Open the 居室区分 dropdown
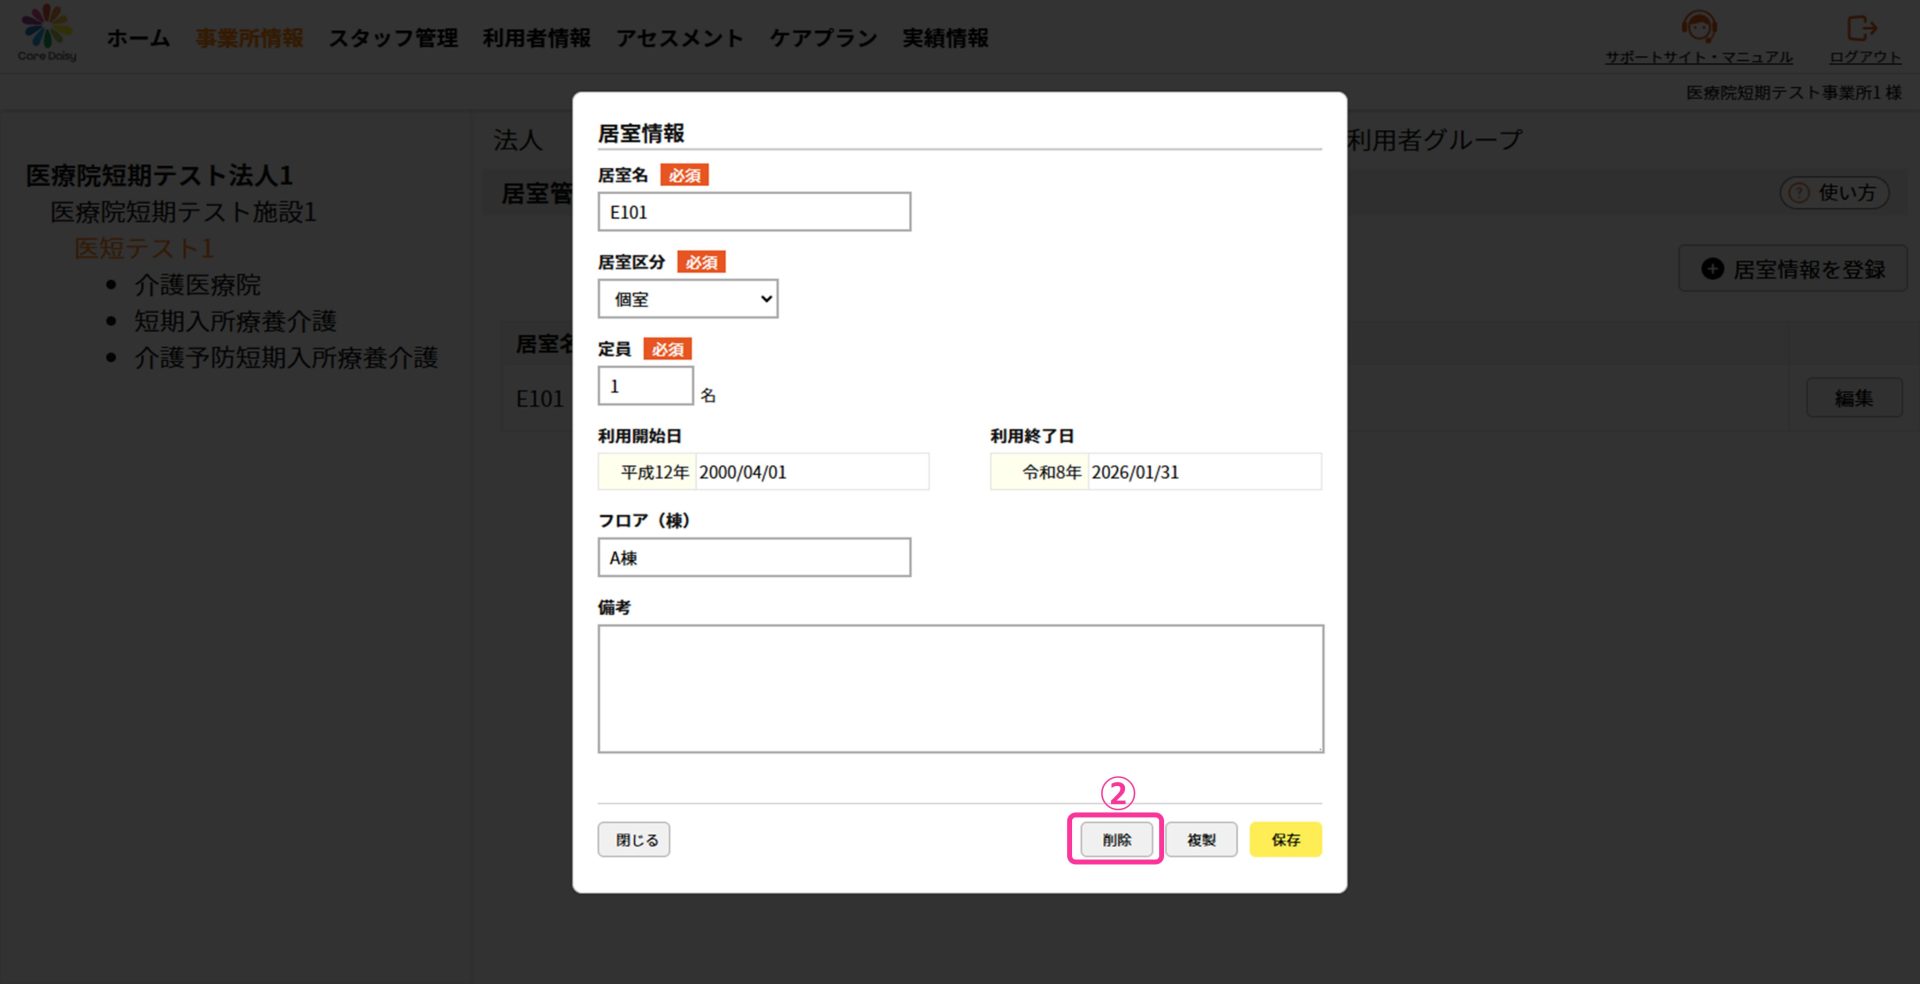The width and height of the screenshot is (1920, 984). pyautogui.click(x=688, y=299)
